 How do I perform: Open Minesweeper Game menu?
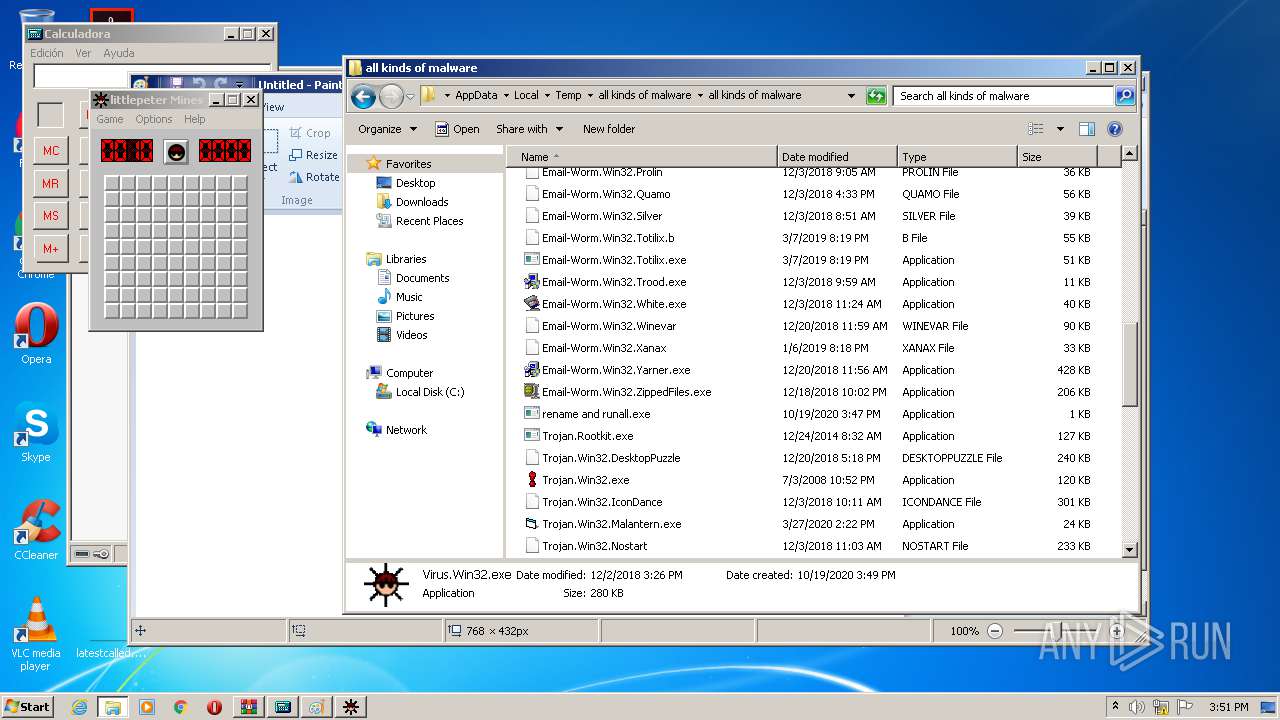point(110,119)
